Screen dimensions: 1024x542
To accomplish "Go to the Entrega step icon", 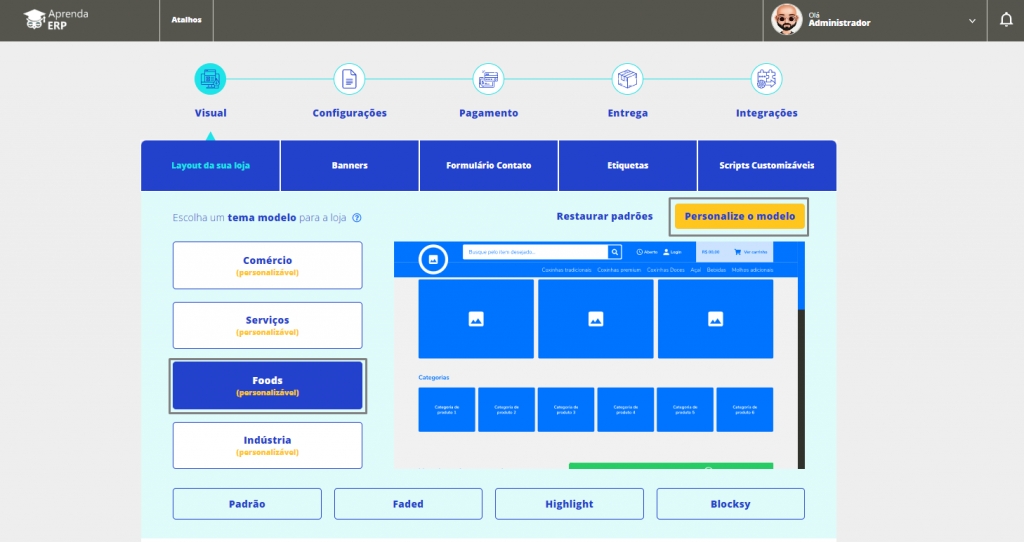I will (x=627, y=78).
